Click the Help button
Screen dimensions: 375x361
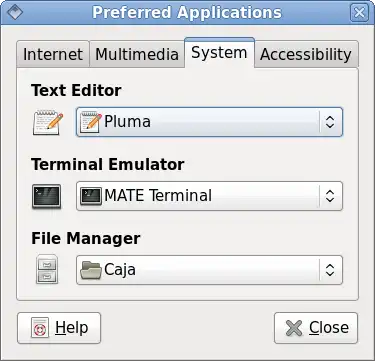(x=59, y=328)
